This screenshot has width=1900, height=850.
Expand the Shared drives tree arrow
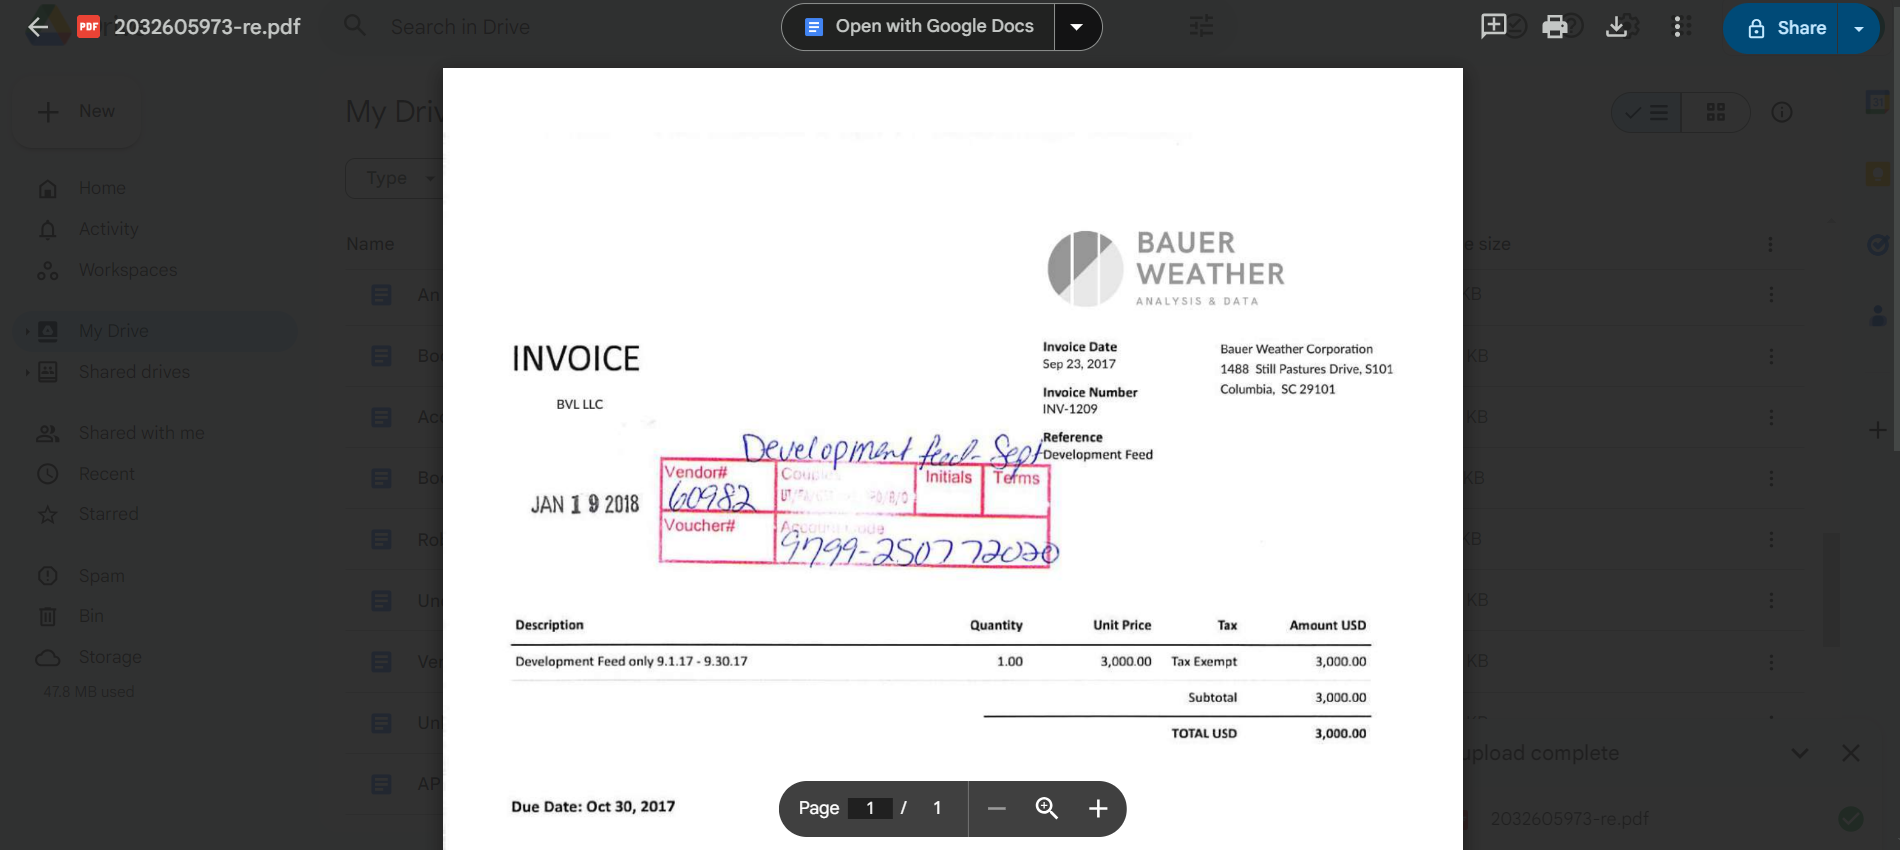tap(27, 372)
